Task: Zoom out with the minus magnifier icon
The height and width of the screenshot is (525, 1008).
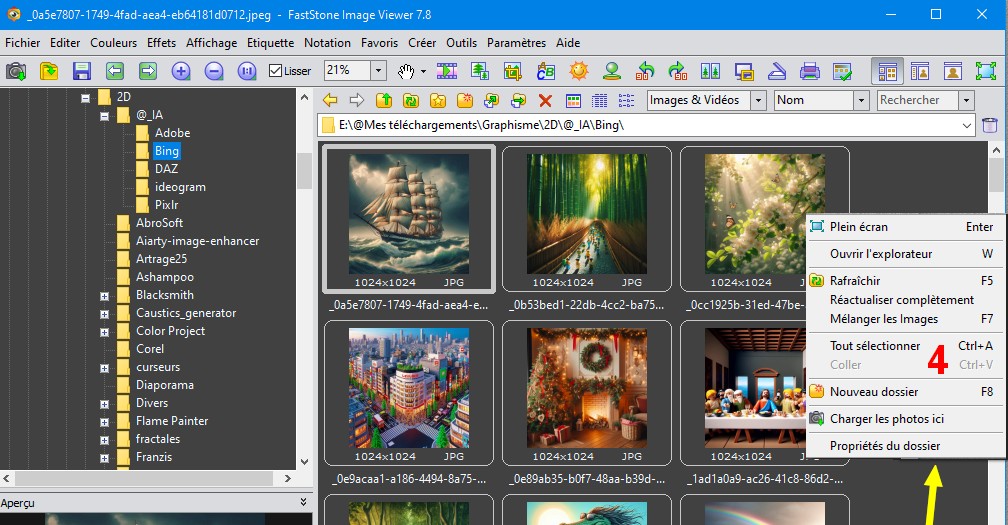Action: point(213,71)
